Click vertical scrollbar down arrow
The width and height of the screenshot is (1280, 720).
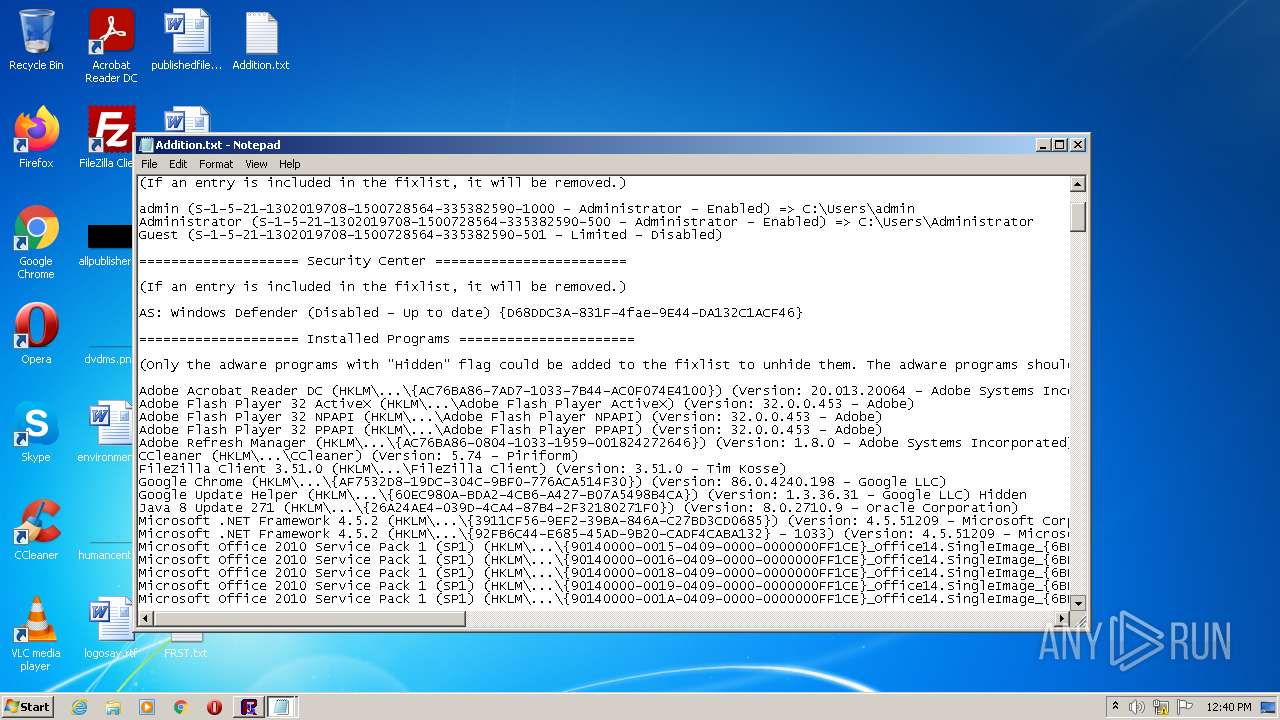click(x=1078, y=603)
